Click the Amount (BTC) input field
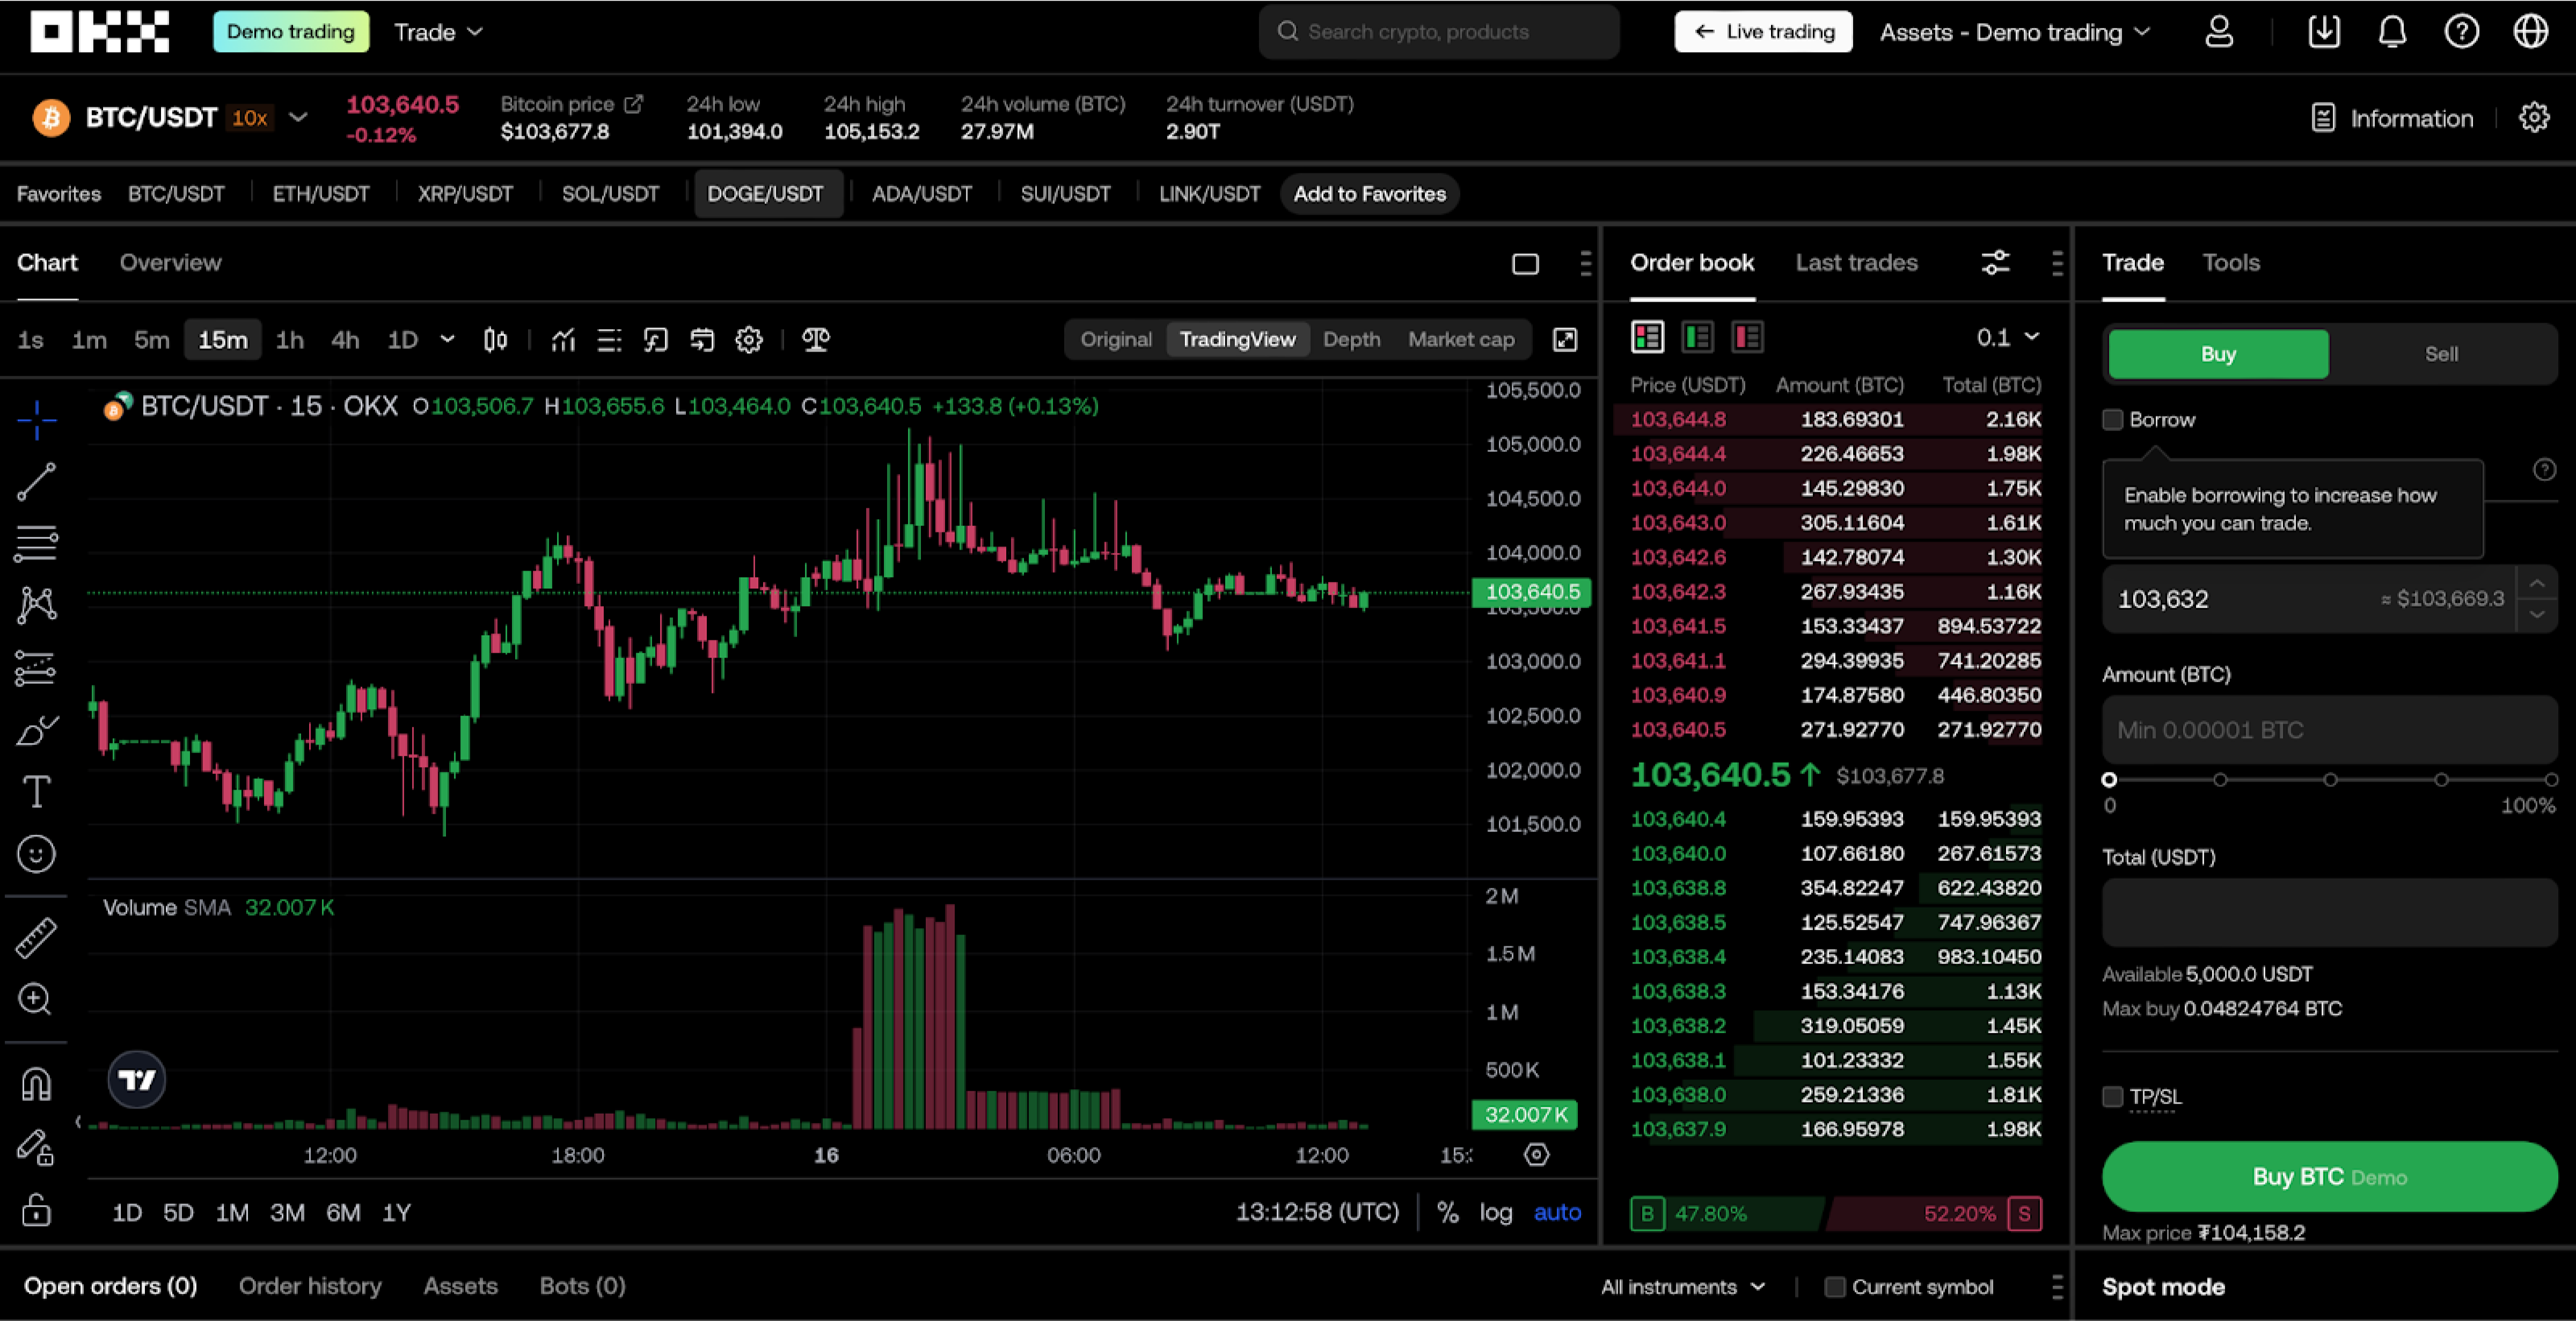Screen dimensions: 2576x1321 [2329, 730]
